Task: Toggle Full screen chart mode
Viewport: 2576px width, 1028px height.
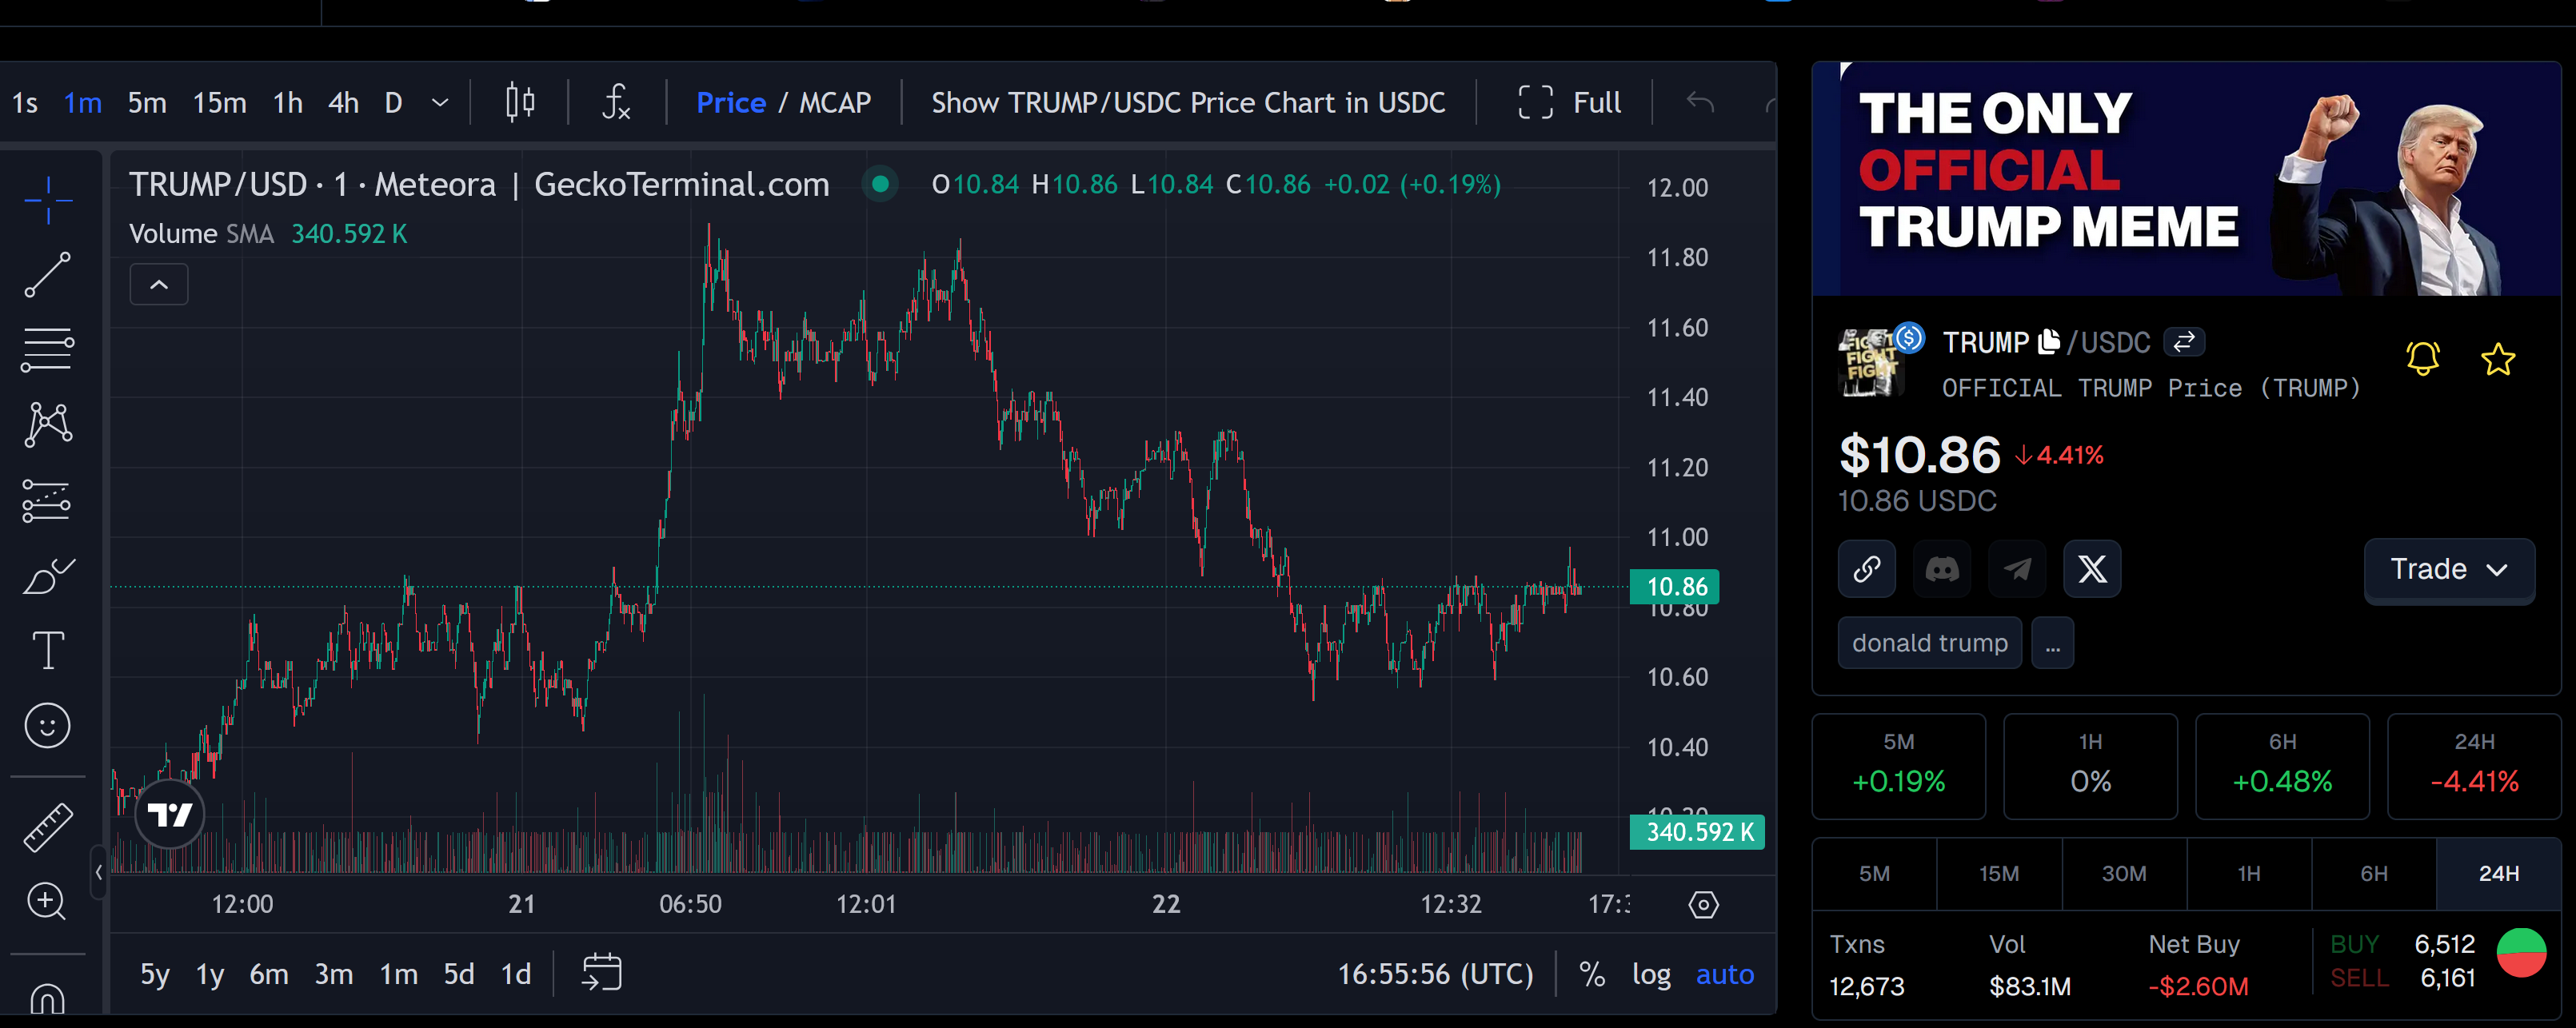Action: 1569,102
